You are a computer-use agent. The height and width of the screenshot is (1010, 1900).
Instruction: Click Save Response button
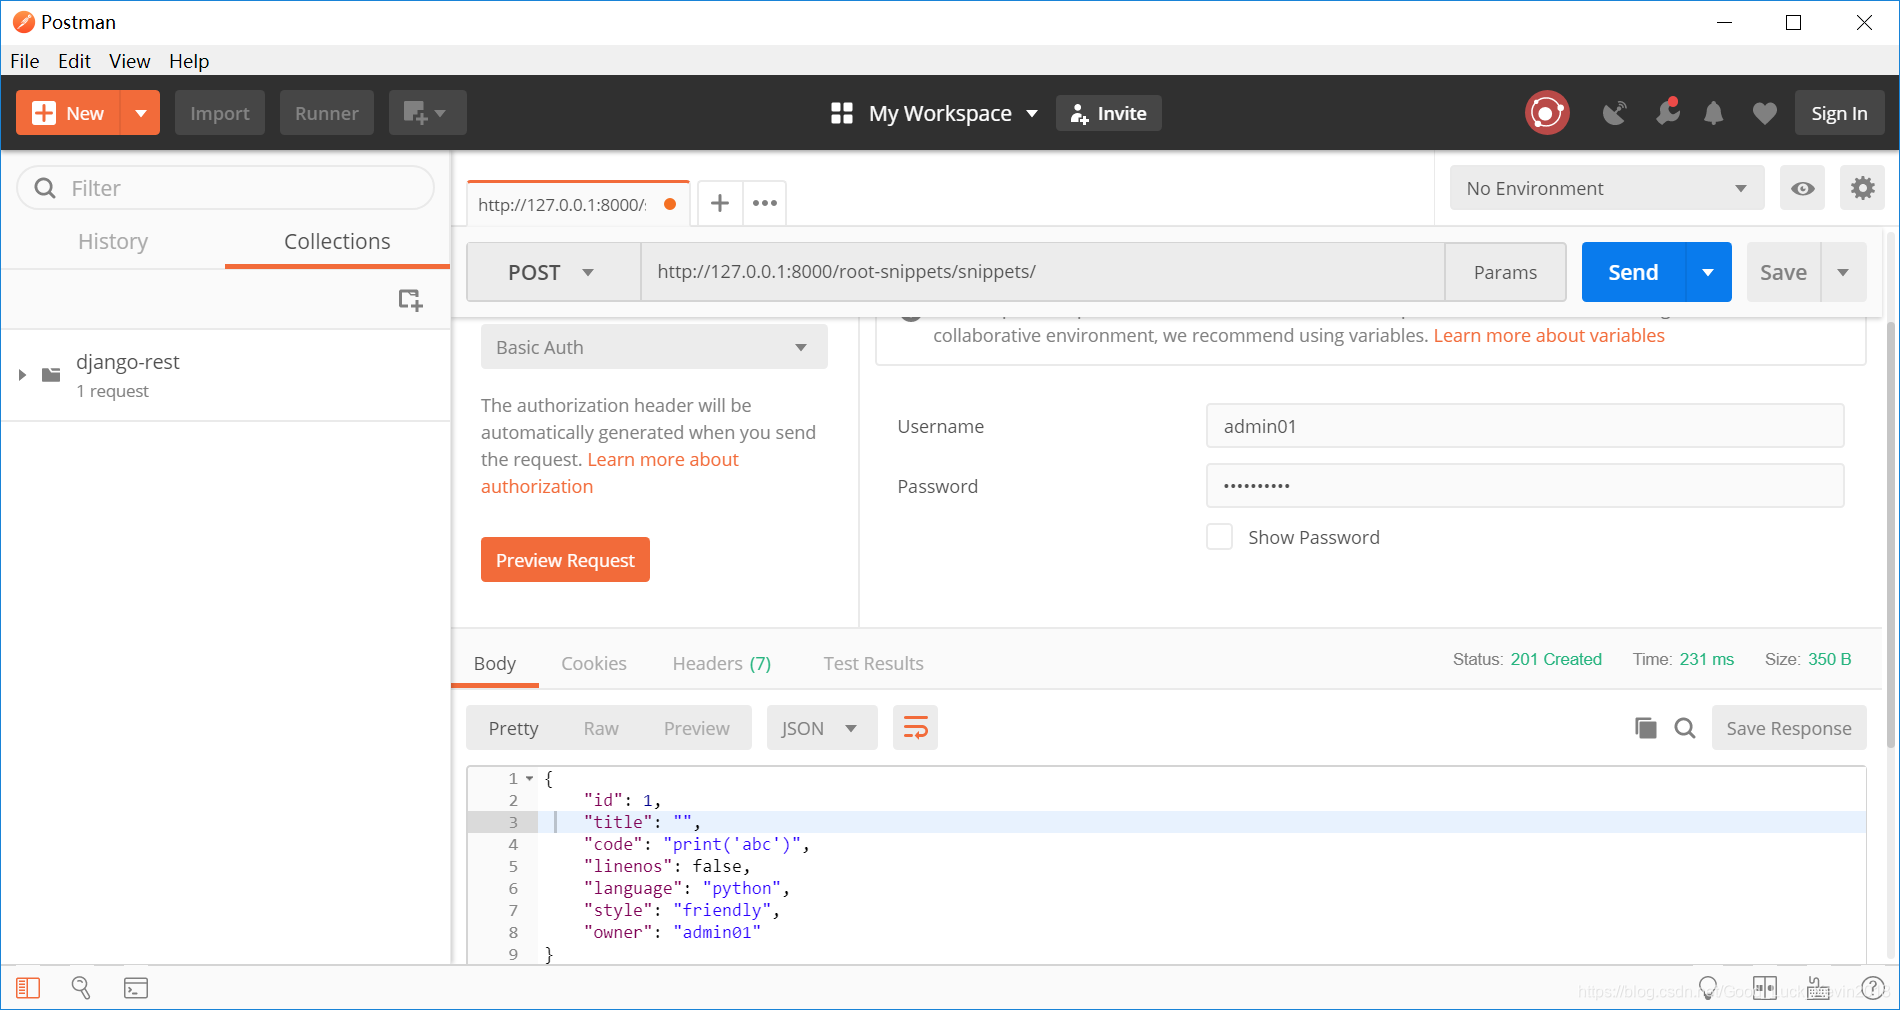(1789, 728)
